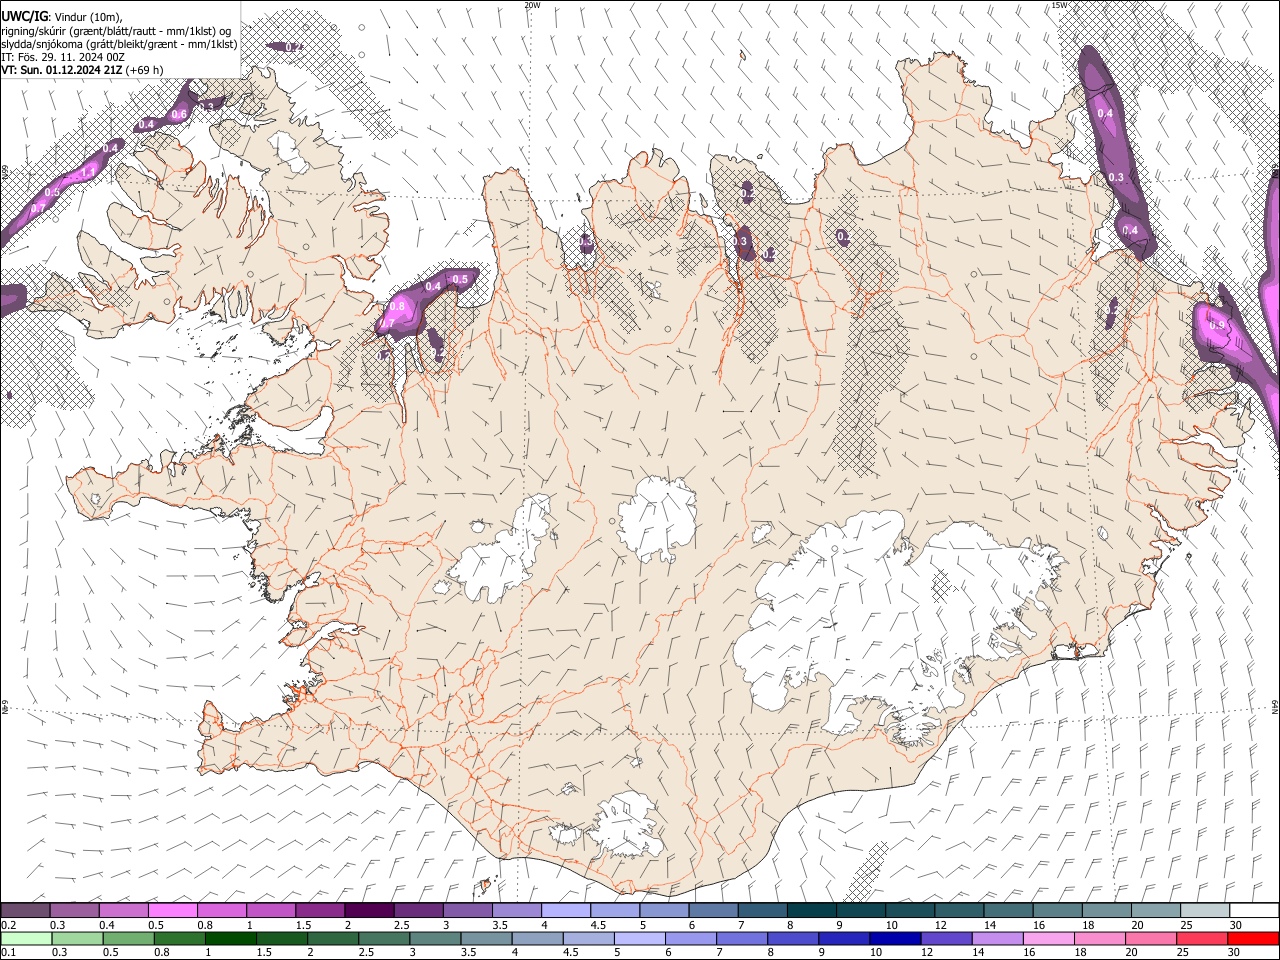1280x960 pixels.
Task: Click the VT: Sun. 01.12.2024 21Z line
Action: [60, 70]
